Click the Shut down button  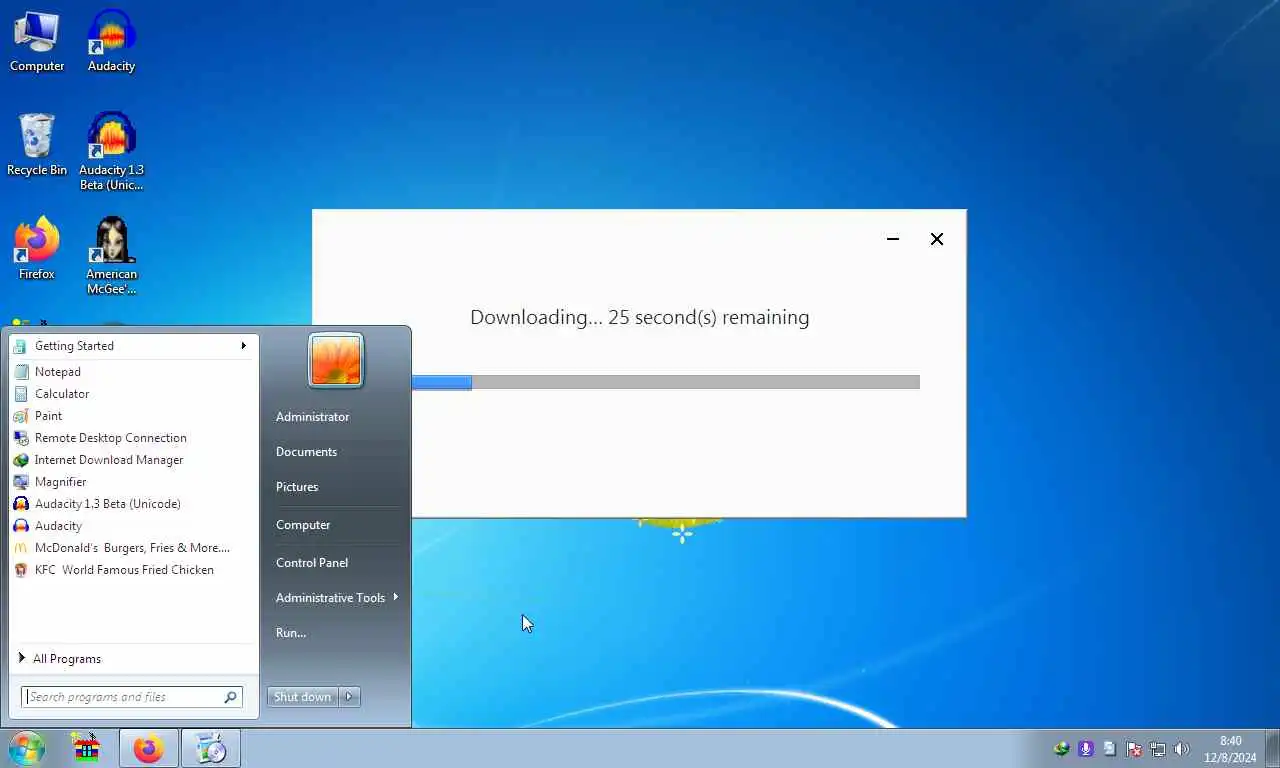click(x=303, y=697)
